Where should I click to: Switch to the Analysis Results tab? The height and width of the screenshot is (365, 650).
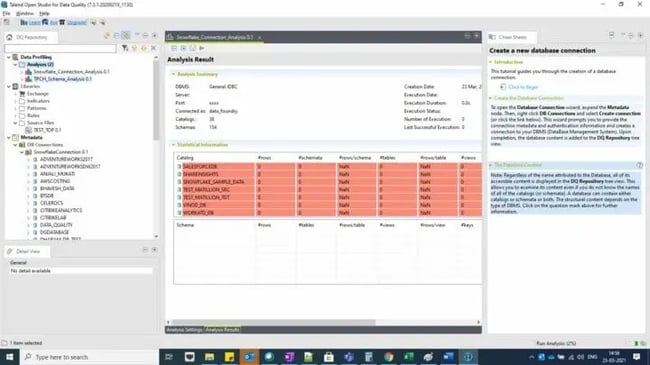pos(222,330)
